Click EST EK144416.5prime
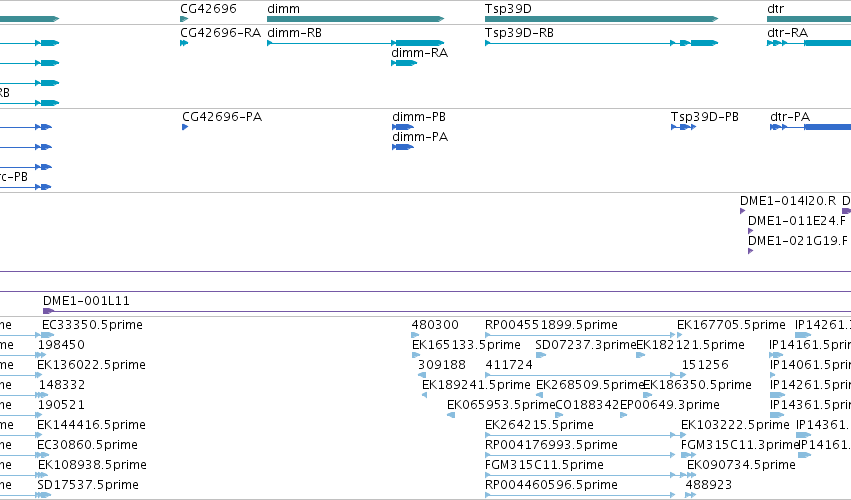This screenshot has height=500, width=851. 91,425
